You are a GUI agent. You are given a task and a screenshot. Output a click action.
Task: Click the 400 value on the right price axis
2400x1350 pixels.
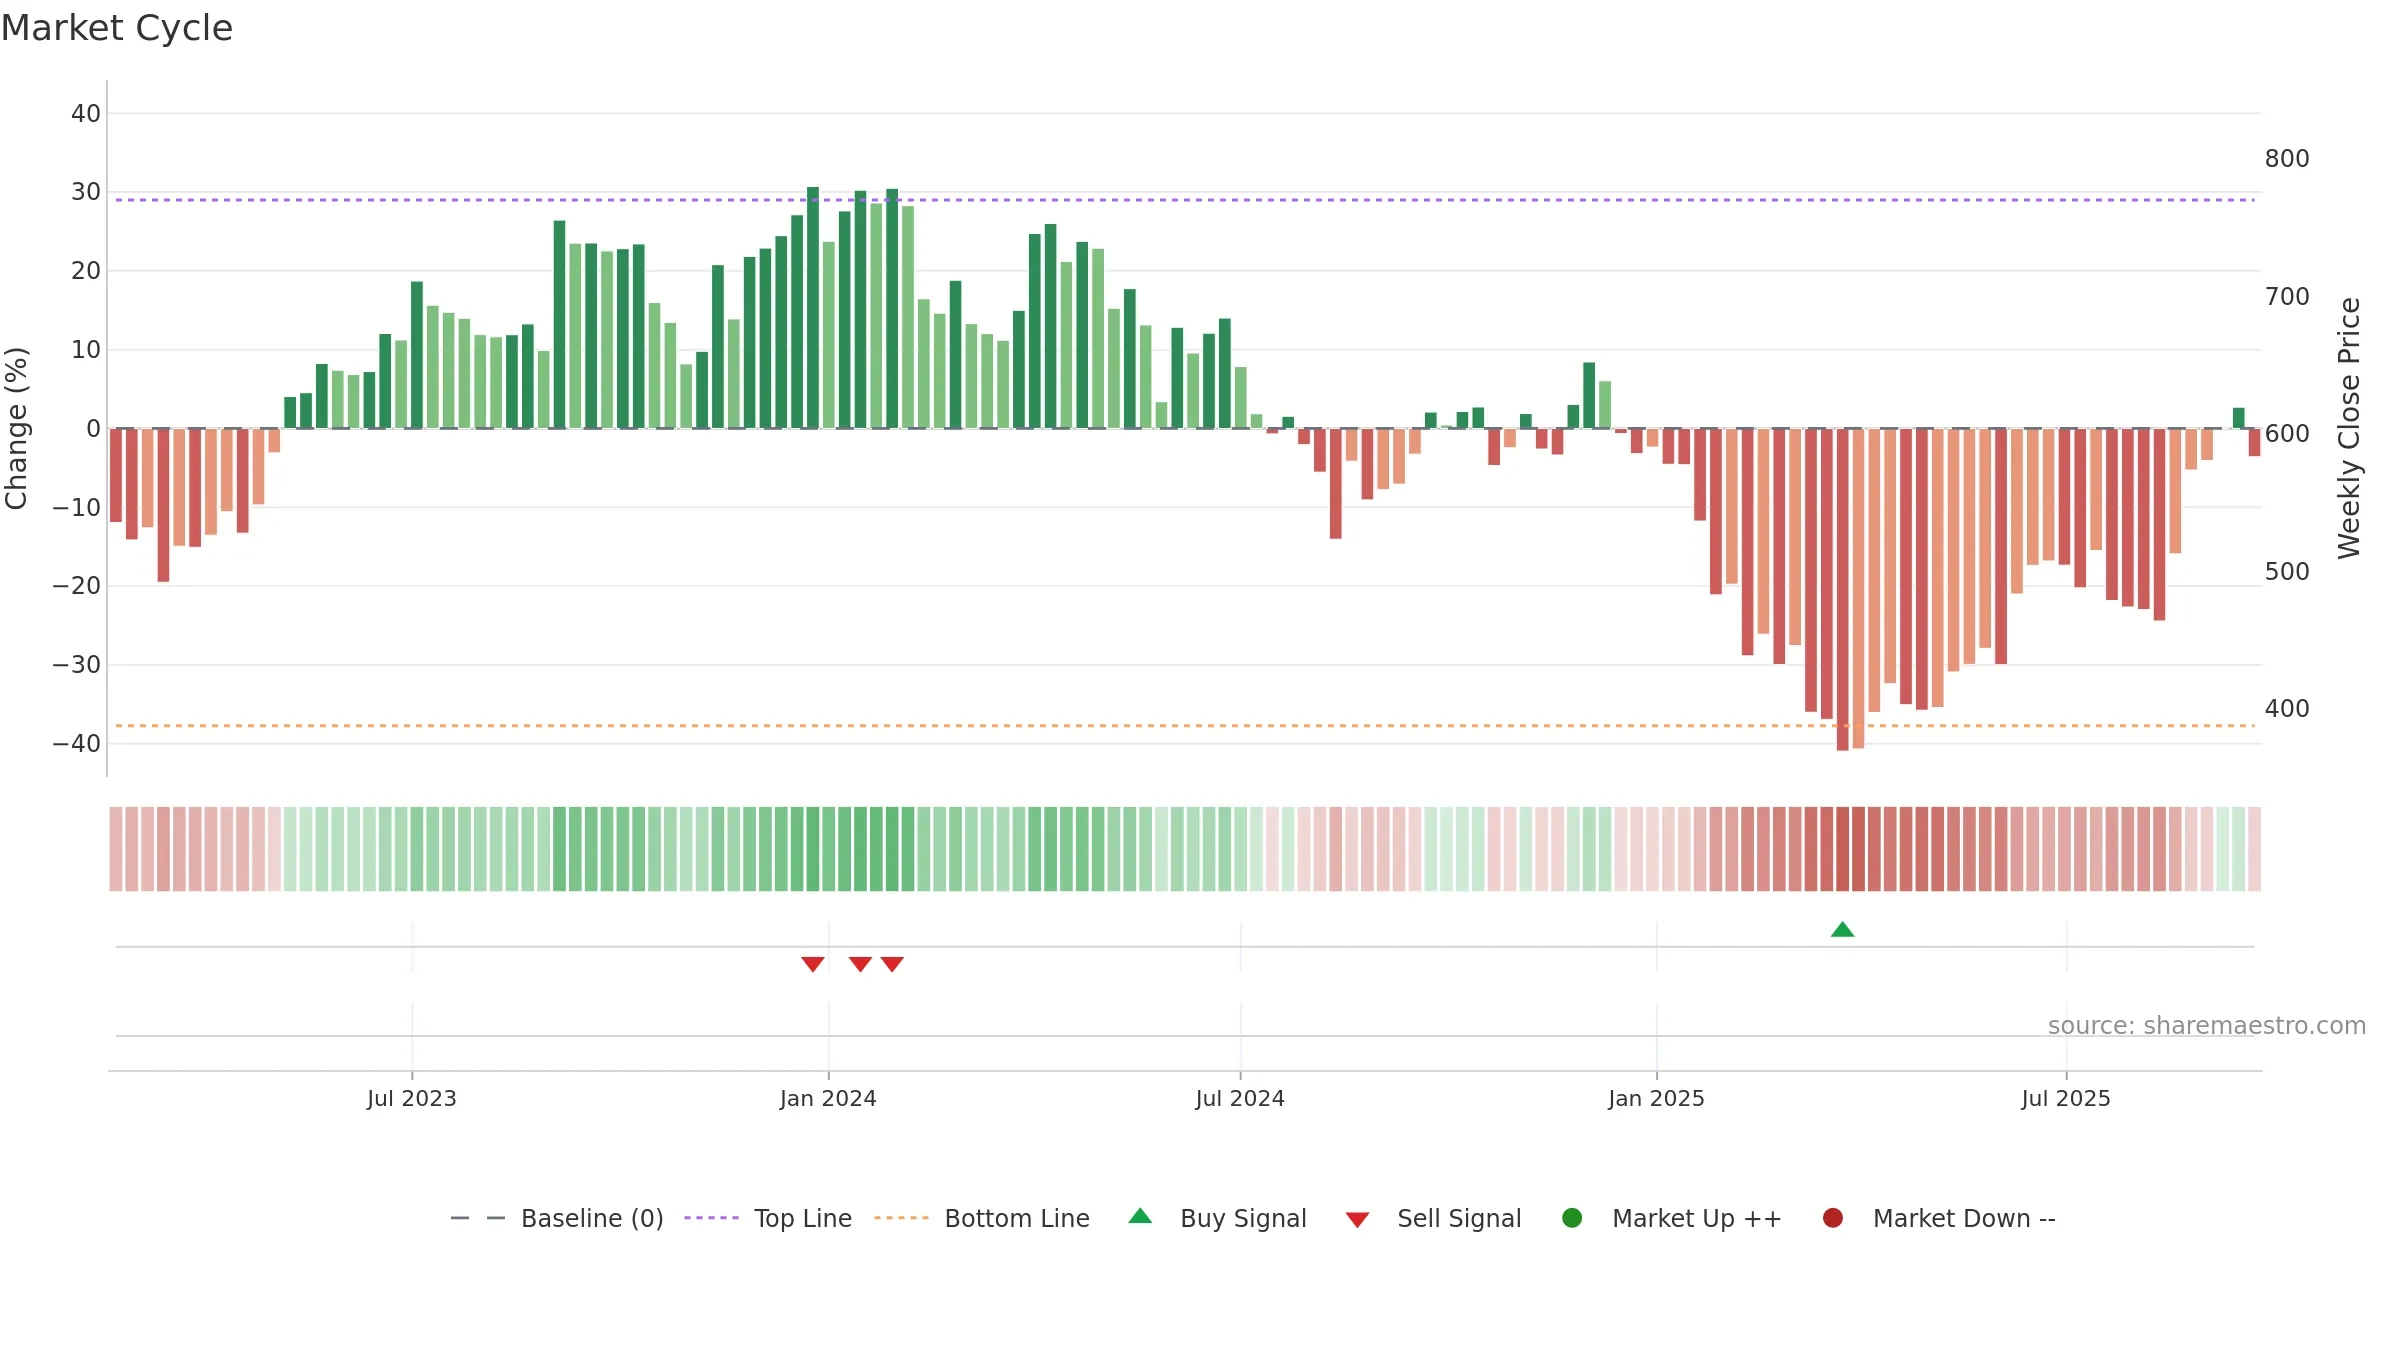point(2287,709)
